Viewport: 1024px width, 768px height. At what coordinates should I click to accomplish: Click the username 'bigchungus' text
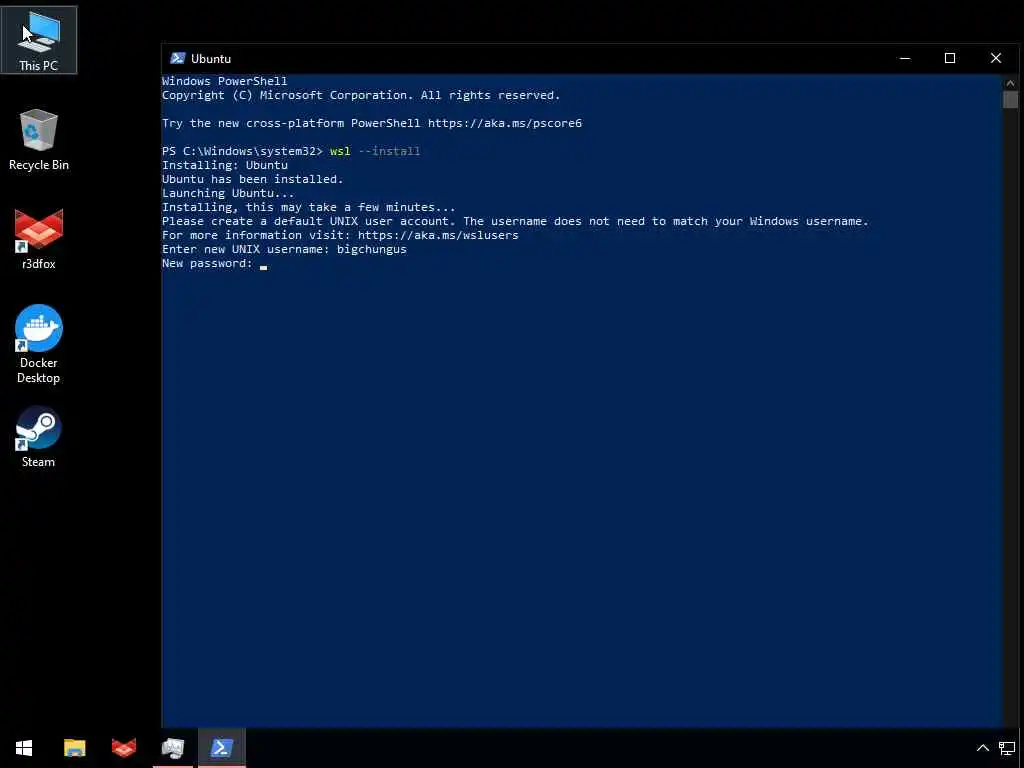pos(372,249)
